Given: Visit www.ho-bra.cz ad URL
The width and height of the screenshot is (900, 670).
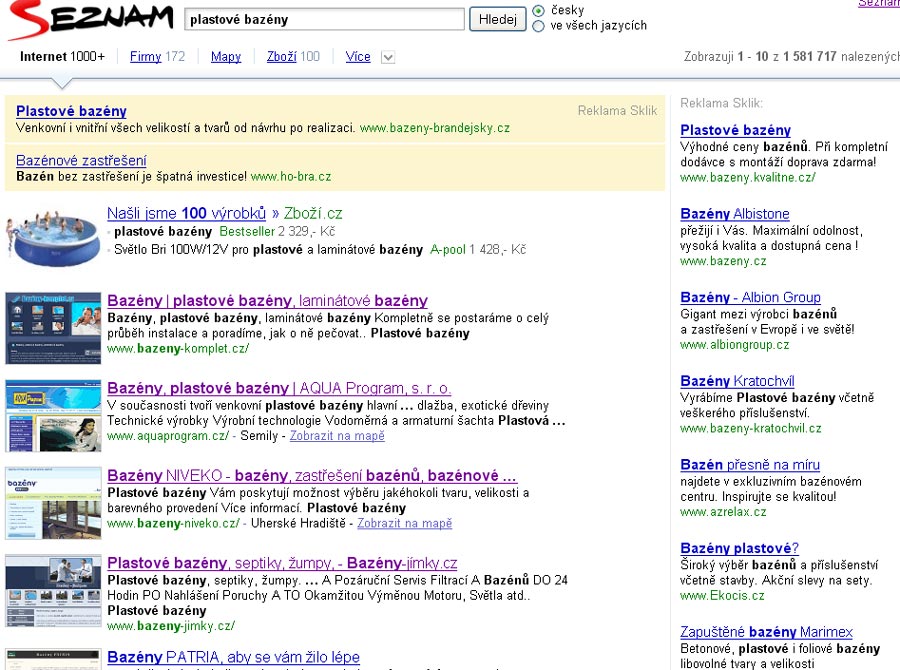Looking at the screenshot, I should [x=291, y=176].
